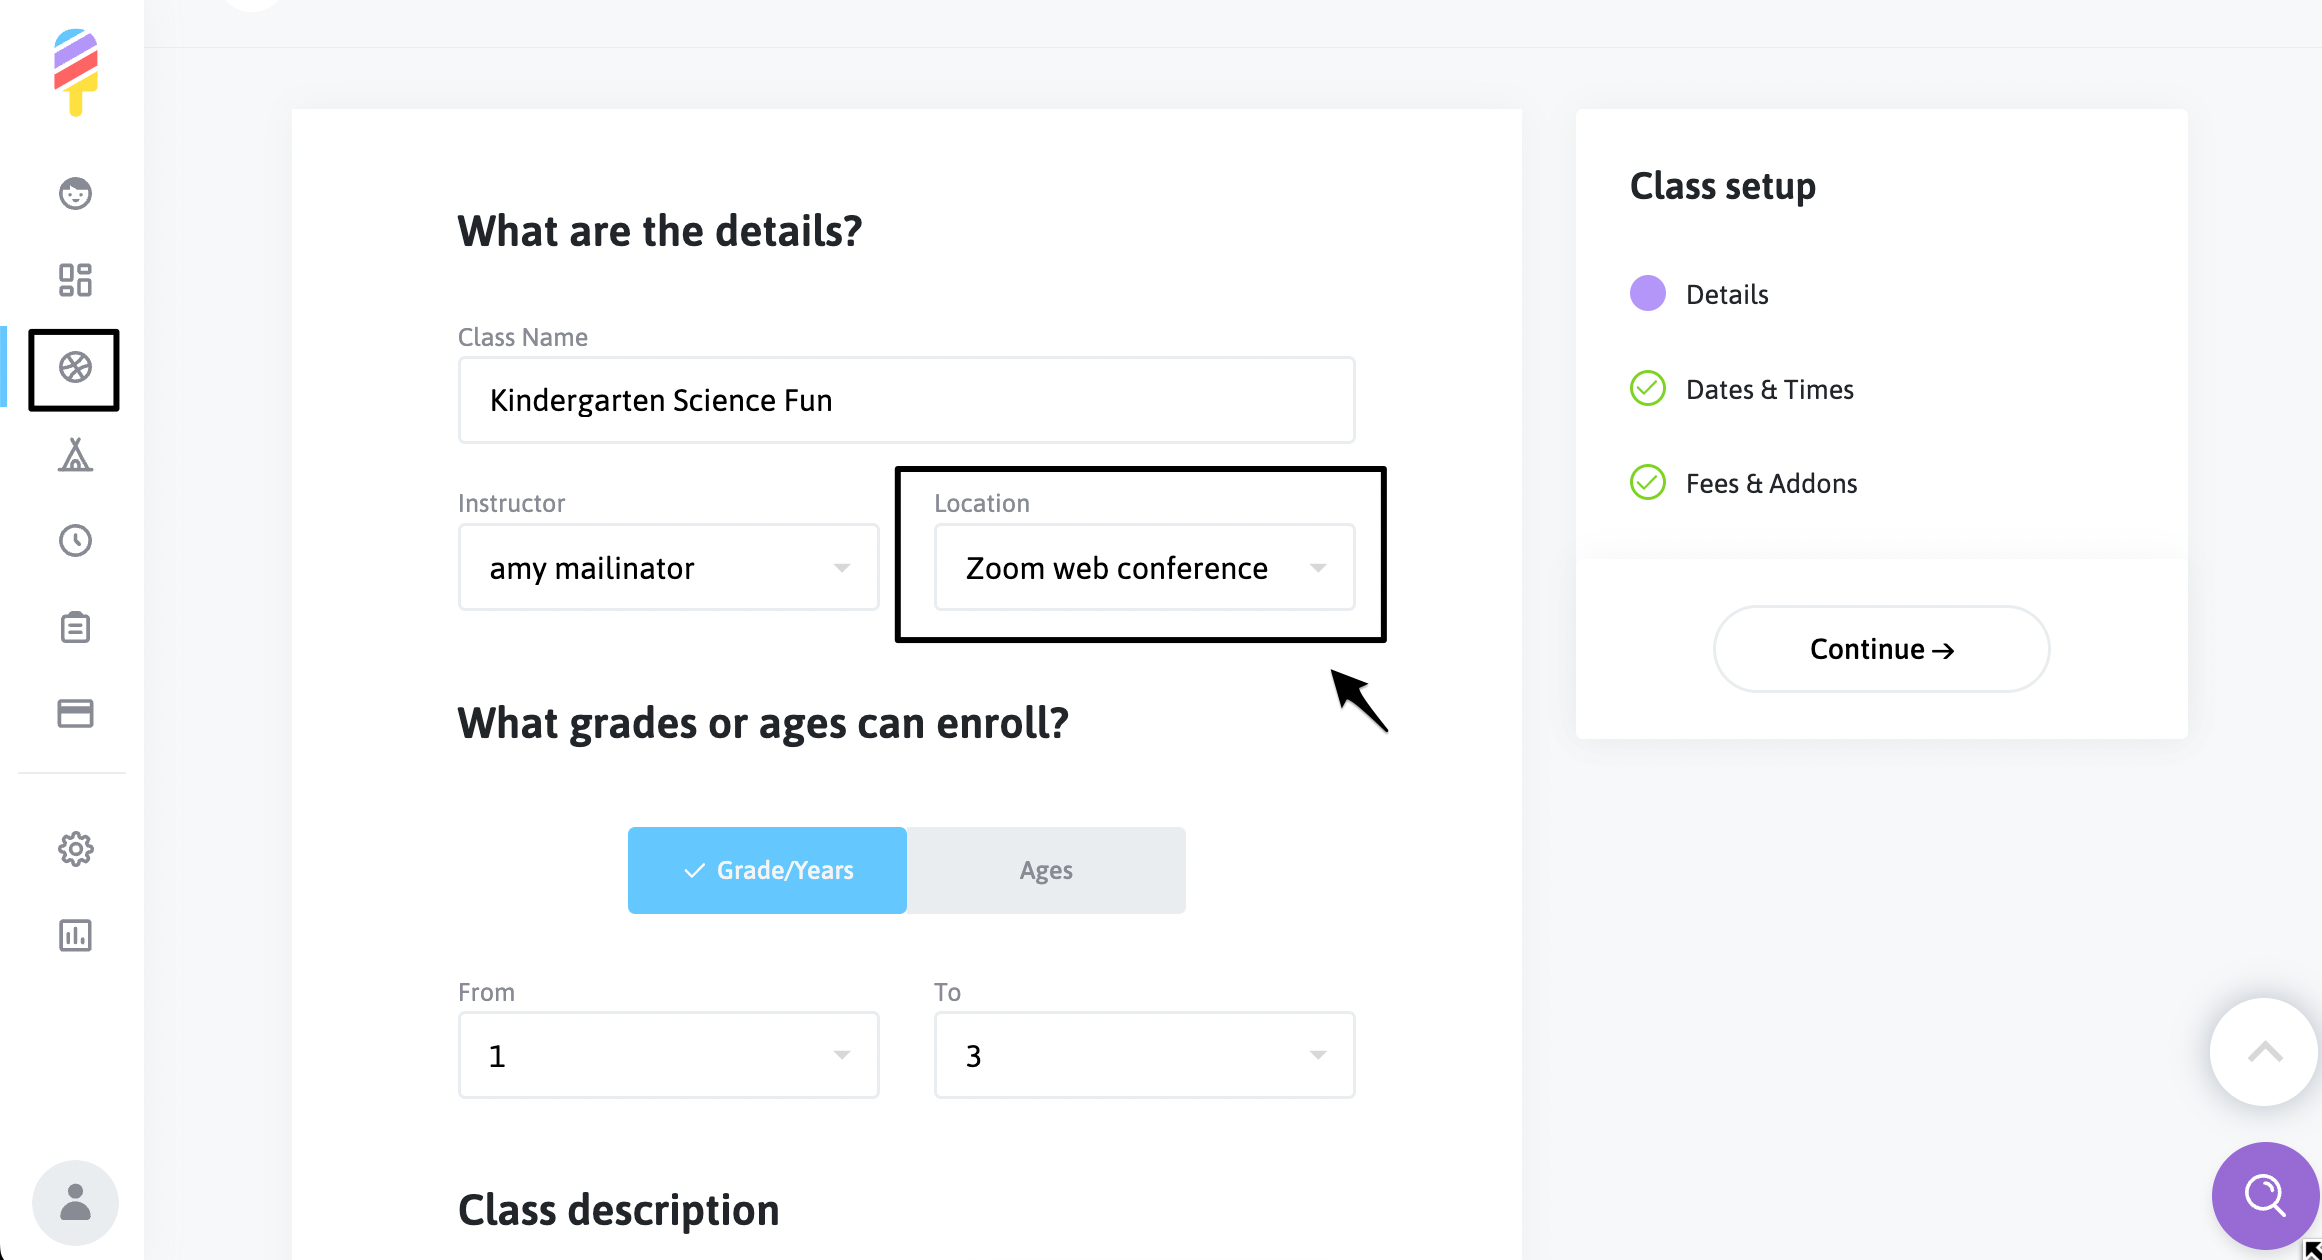The height and width of the screenshot is (1260, 2322).
Task: Open the dashboard grid icon
Action: point(75,280)
